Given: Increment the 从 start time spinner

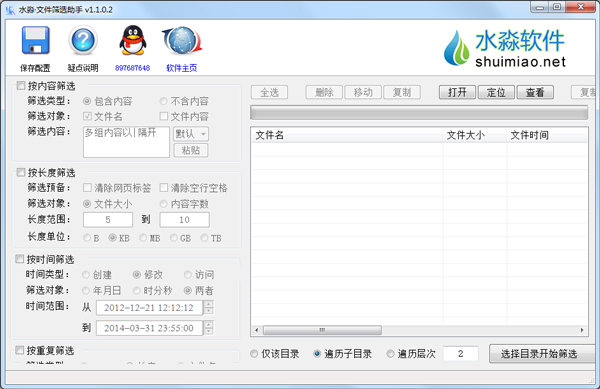Looking at the screenshot, I should pos(209,304).
